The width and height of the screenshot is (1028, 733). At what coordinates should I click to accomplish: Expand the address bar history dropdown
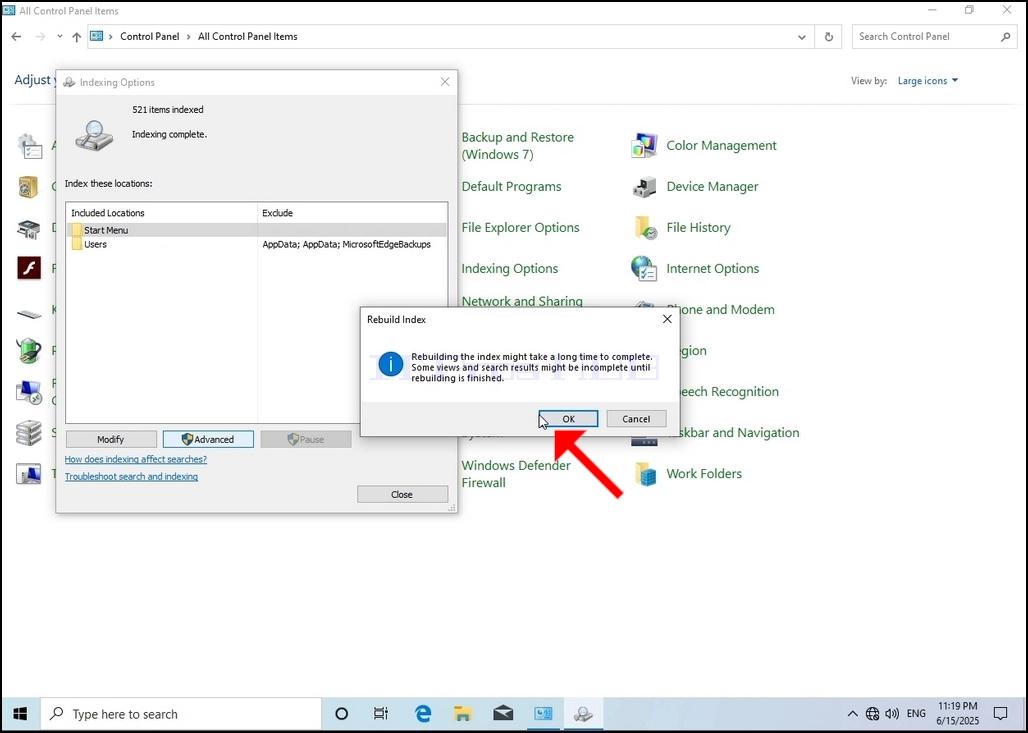point(801,37)
